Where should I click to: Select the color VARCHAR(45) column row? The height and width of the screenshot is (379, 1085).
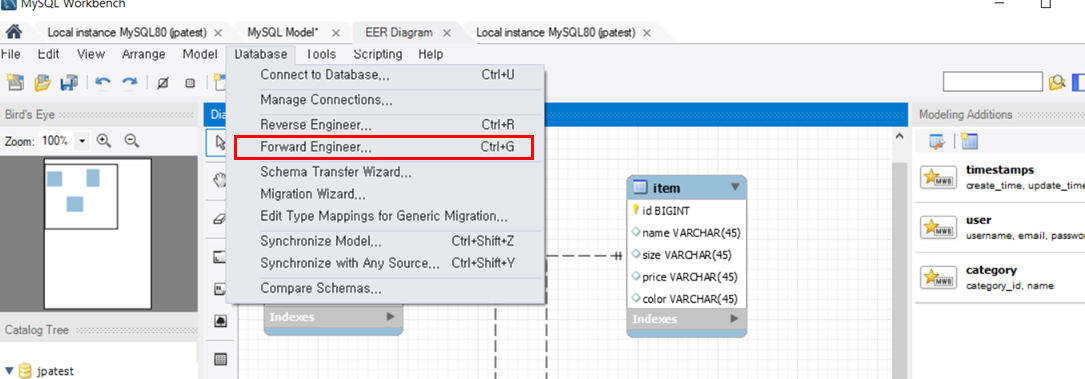[x=687, y=299]
